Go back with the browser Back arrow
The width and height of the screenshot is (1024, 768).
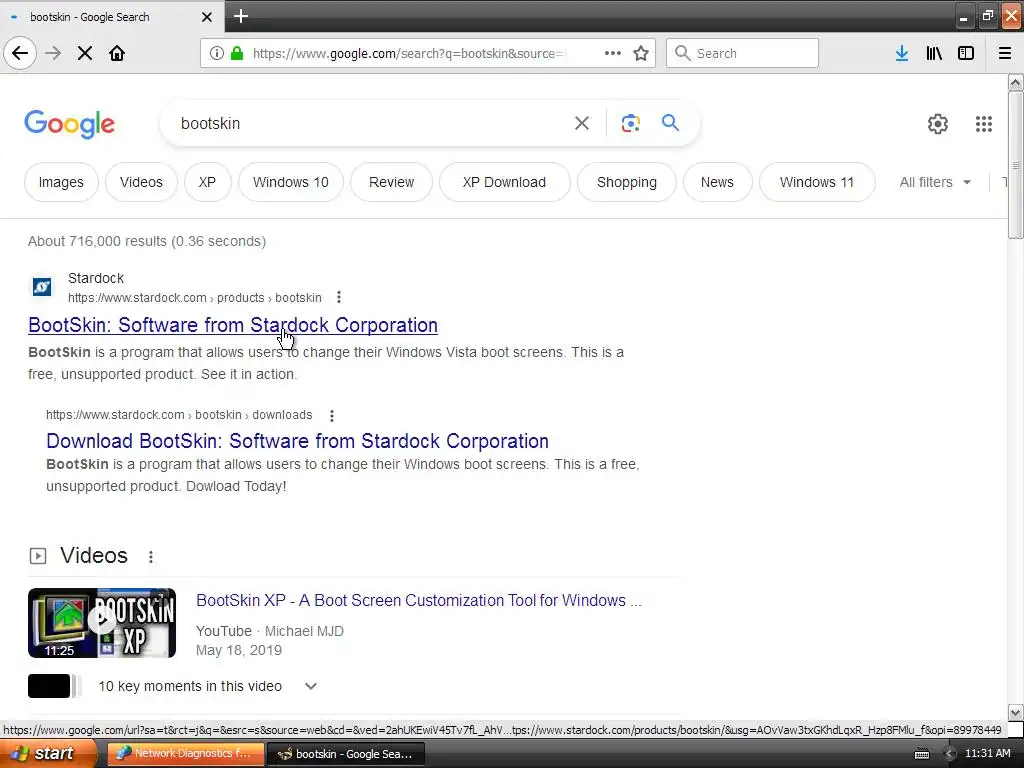click(20, 53)
